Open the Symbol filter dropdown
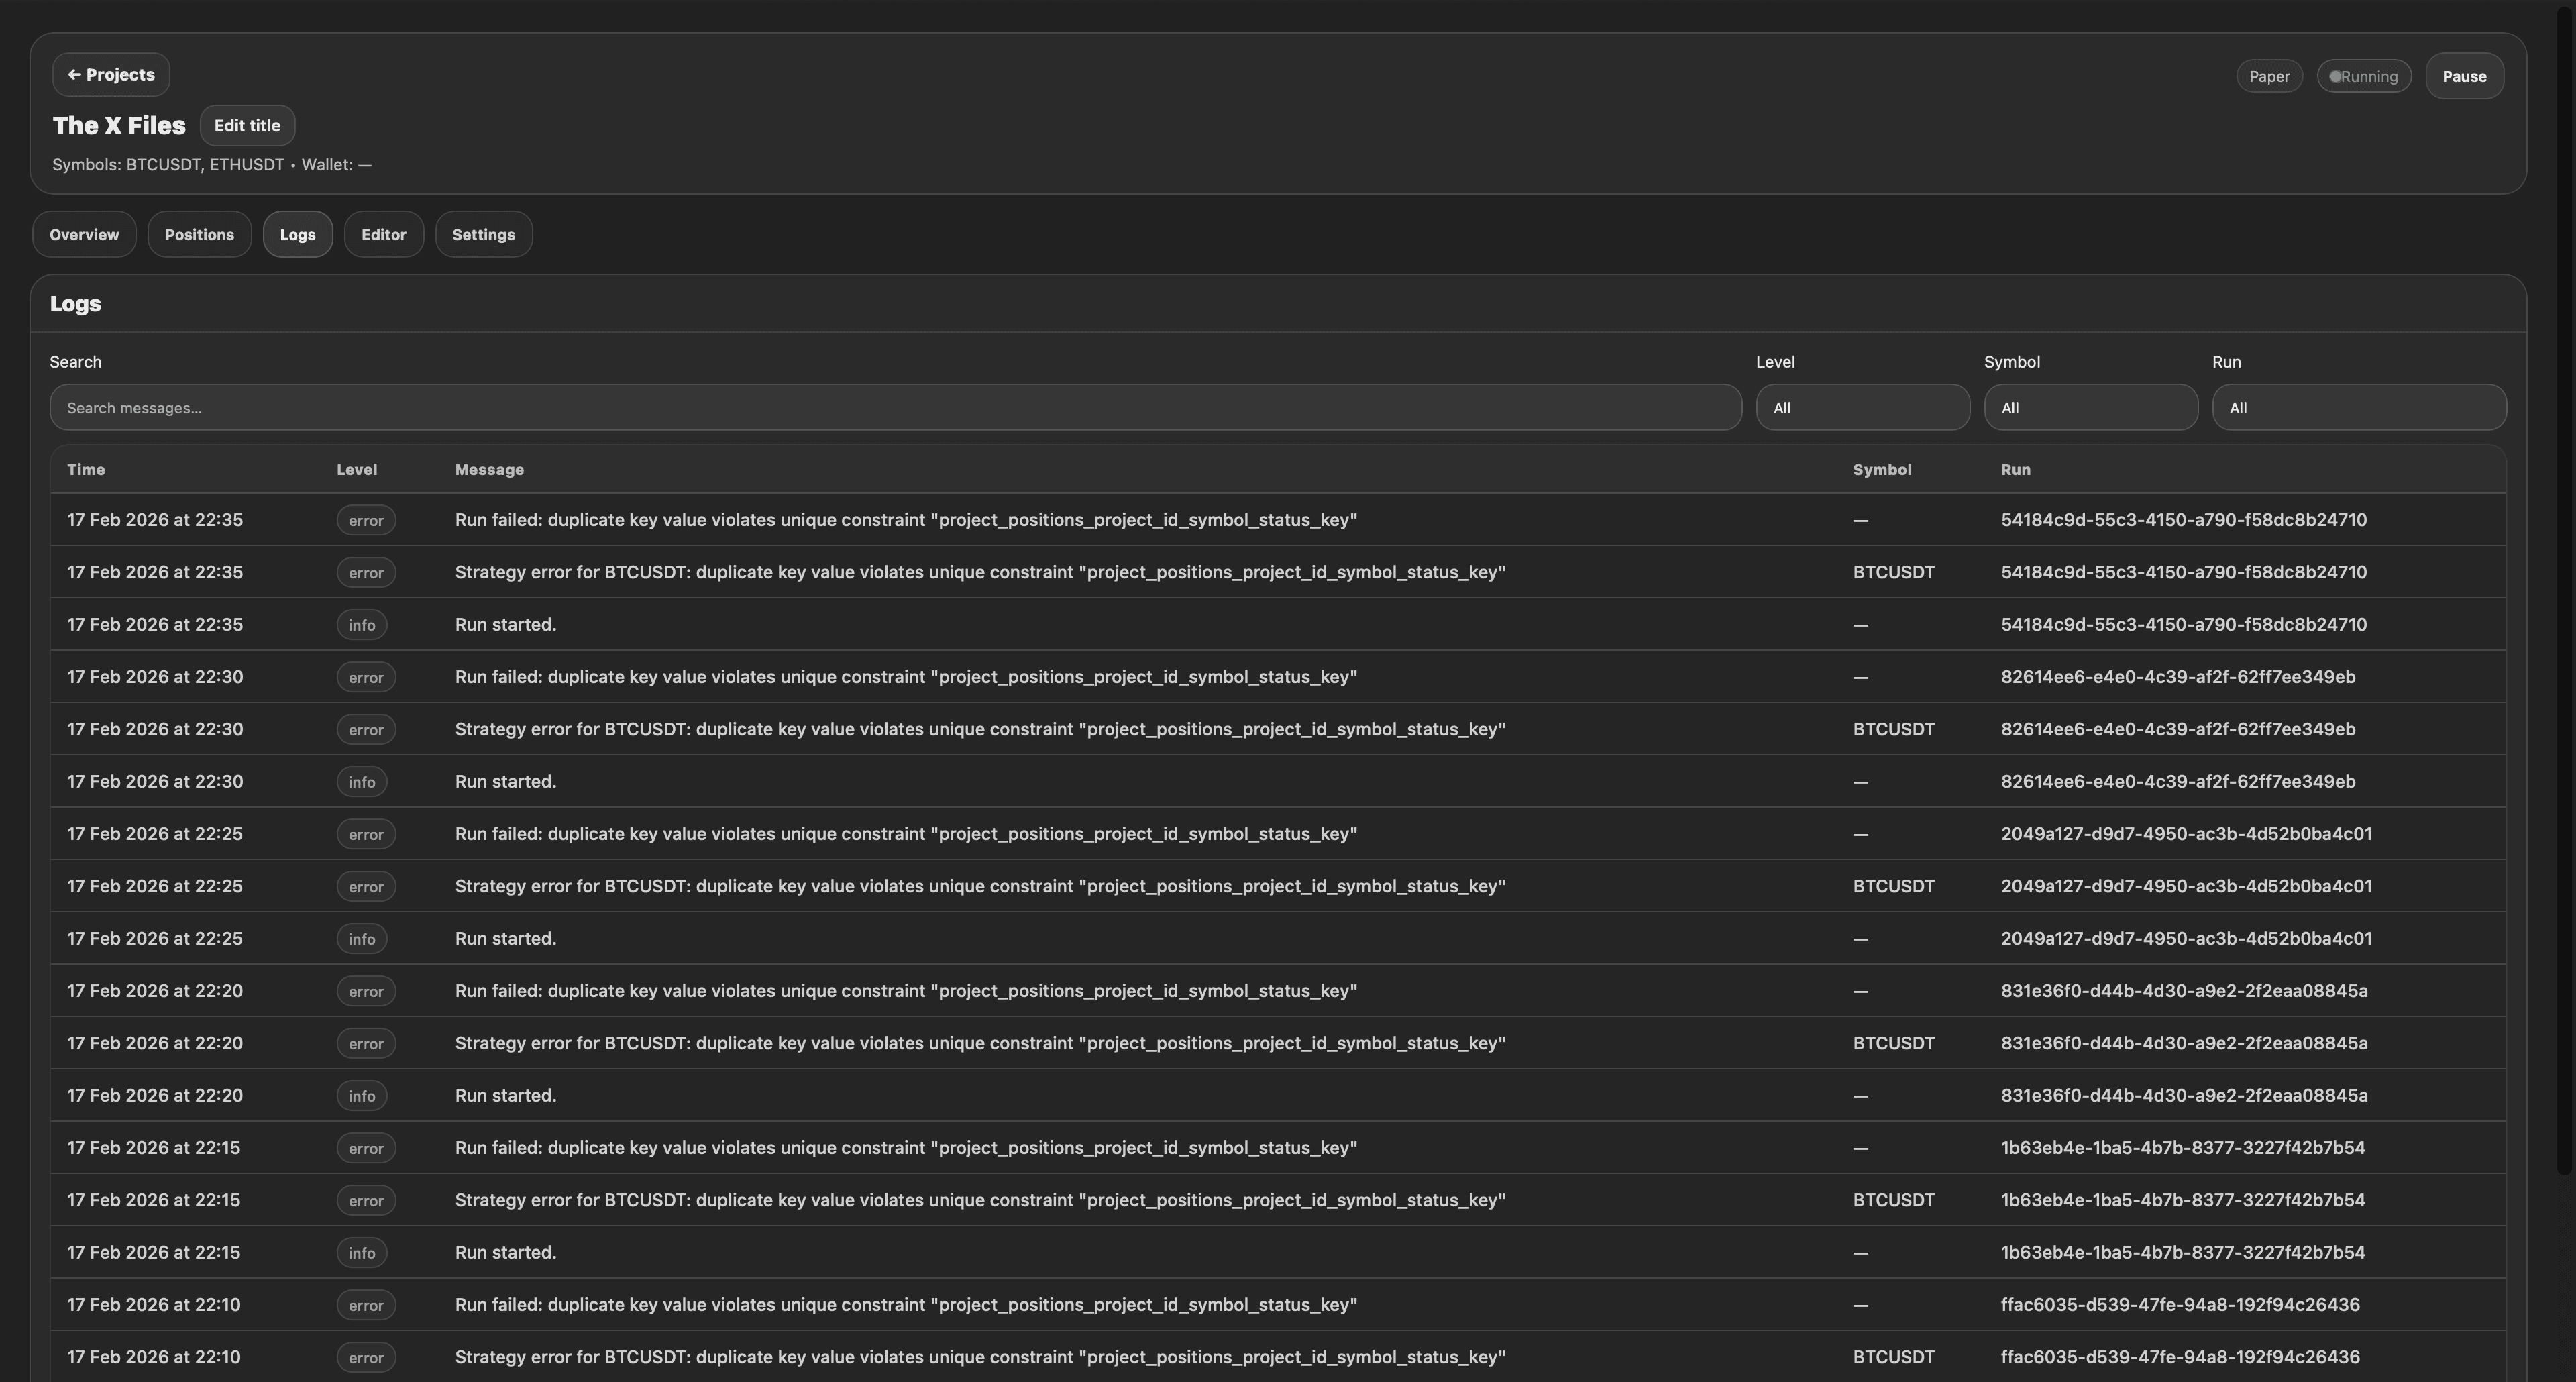 (x=2090, y=407)
